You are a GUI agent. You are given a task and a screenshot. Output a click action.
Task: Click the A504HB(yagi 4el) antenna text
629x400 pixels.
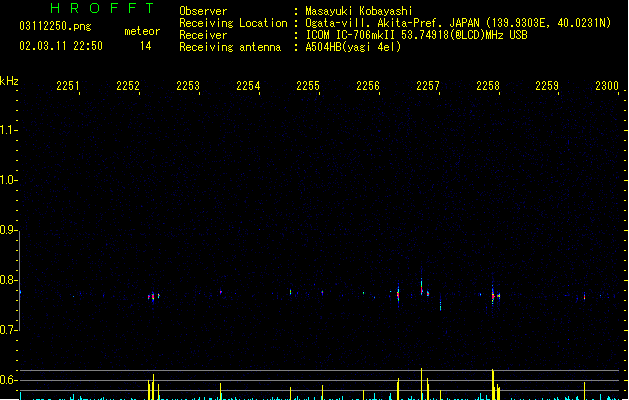coord(353,47)
